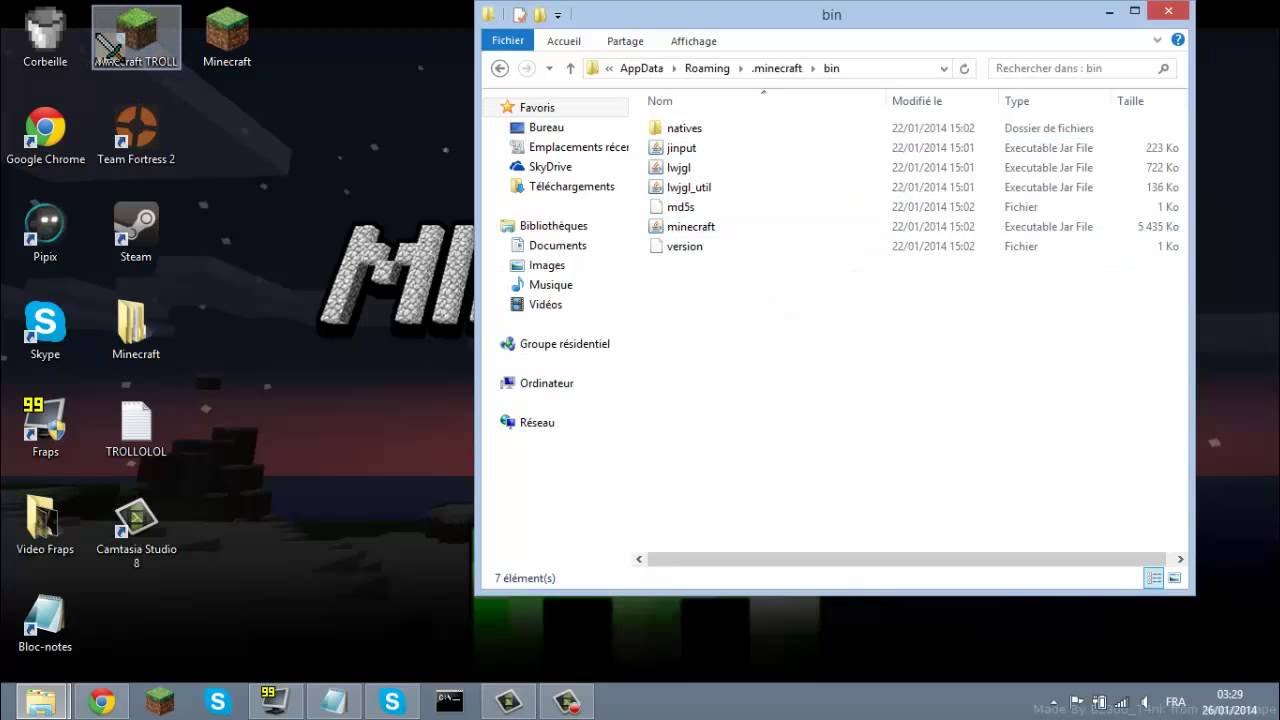This screenshot has width=1280, height=720.
Task: Select Video Fraps folder on desktop
Action: [x=45, y=525]
